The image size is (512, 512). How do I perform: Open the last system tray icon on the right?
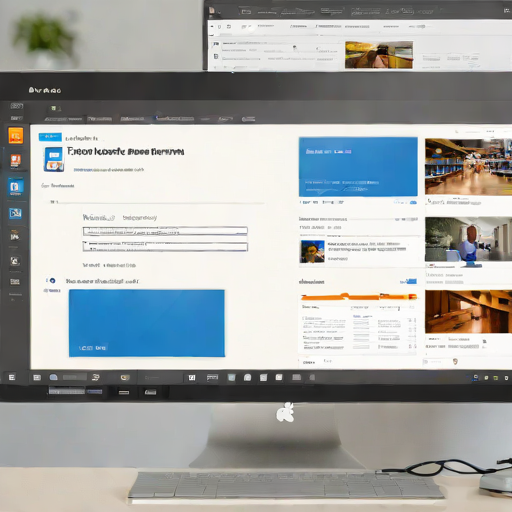click(506, 378)
